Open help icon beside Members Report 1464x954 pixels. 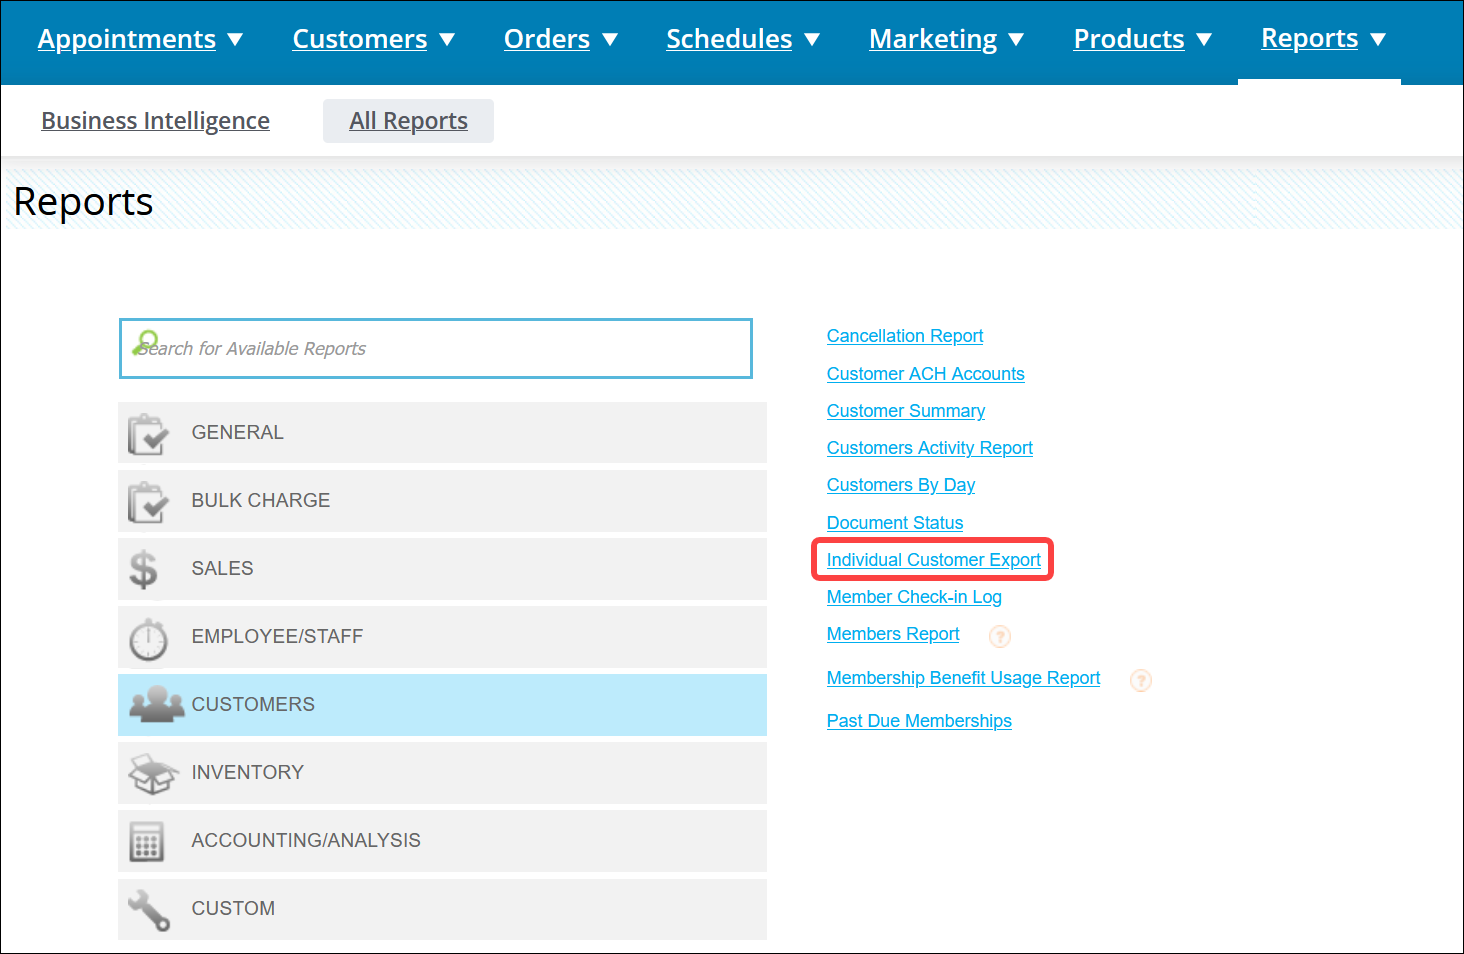1000,636
